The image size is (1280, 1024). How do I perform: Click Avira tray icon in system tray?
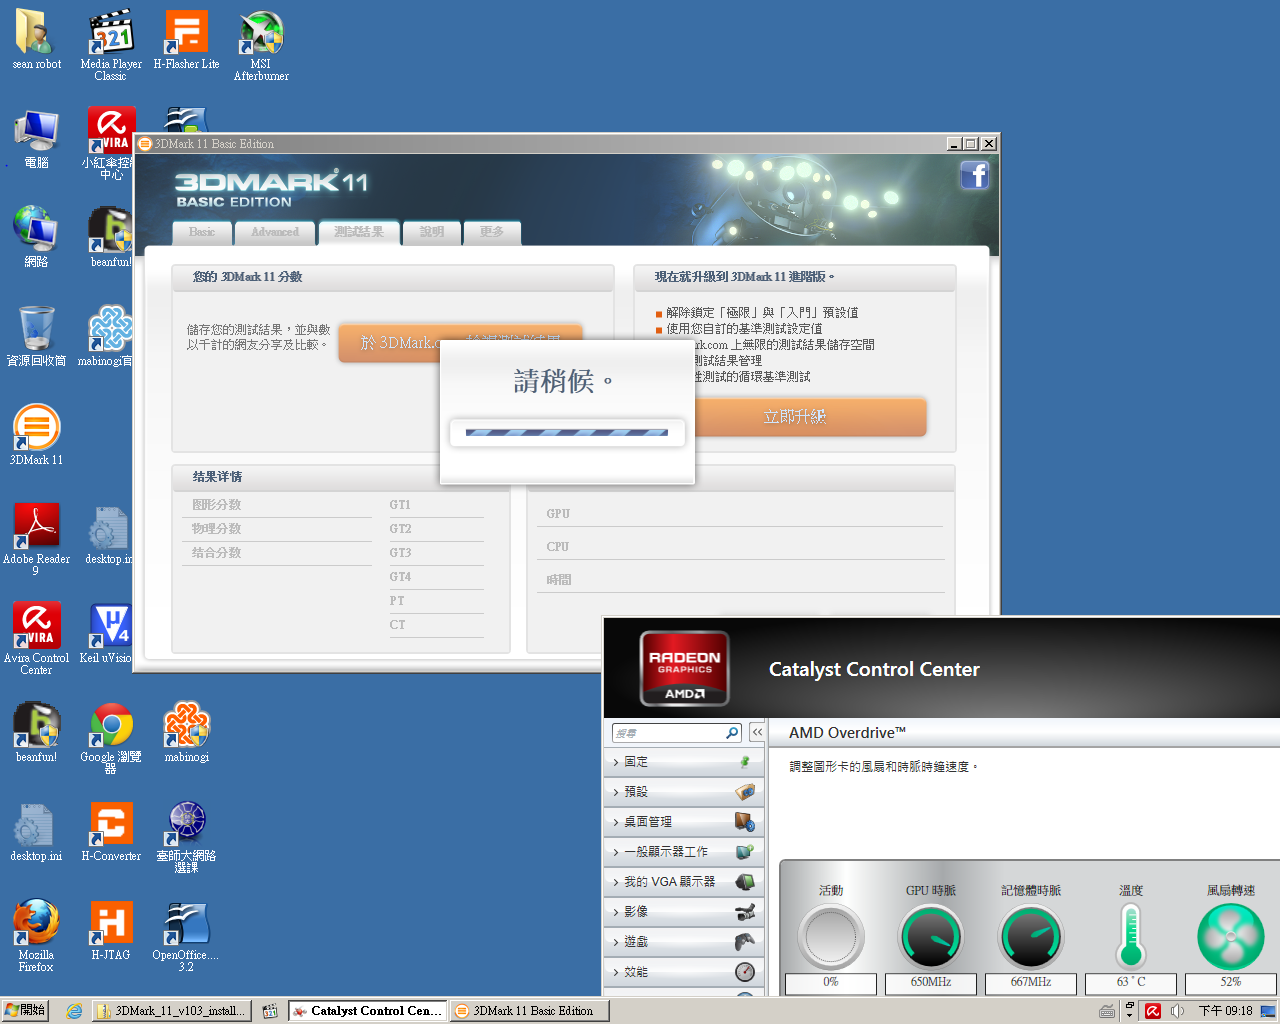point(1153,1011)
